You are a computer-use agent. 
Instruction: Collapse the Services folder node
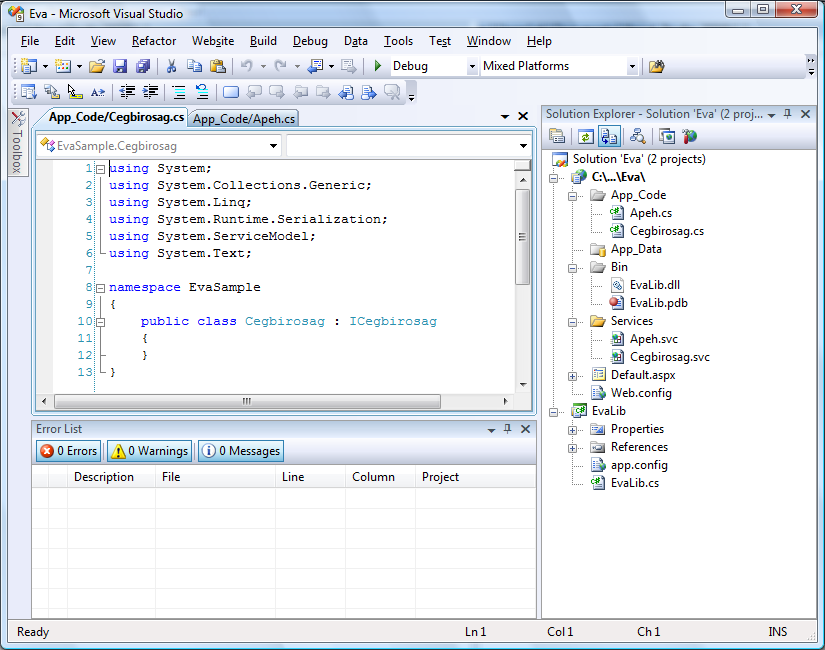572,322
